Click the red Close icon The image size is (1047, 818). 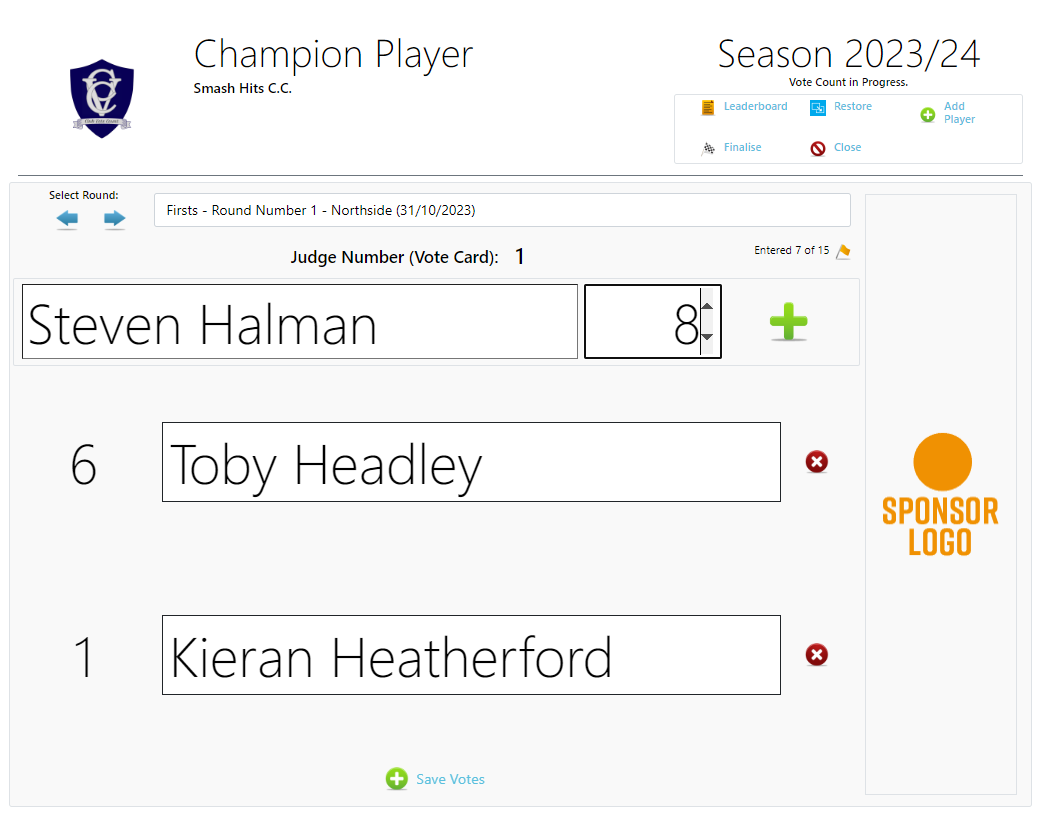(818, 148)
